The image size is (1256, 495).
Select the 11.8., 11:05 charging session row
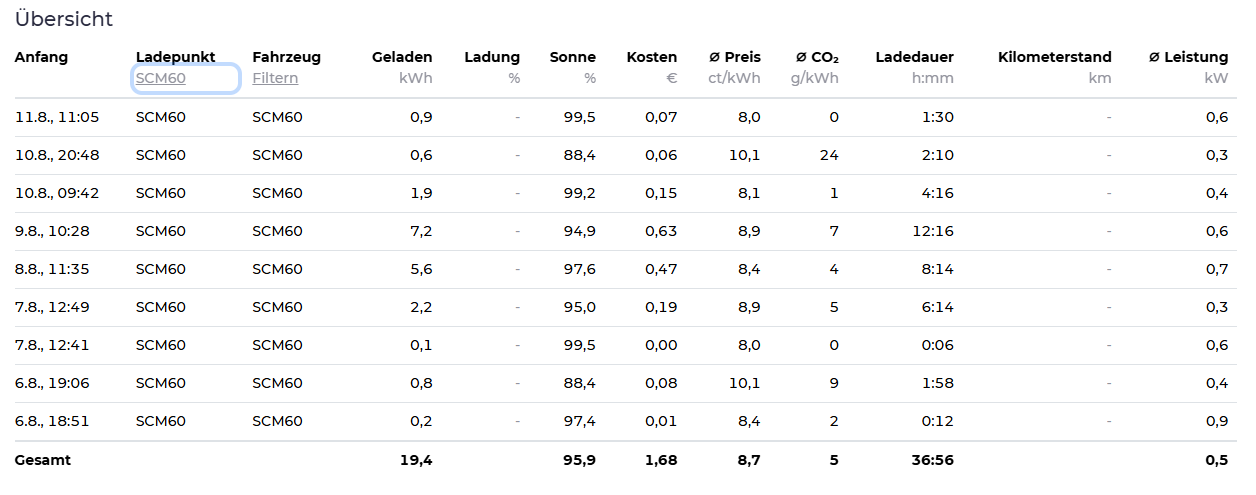pos(625,117)
